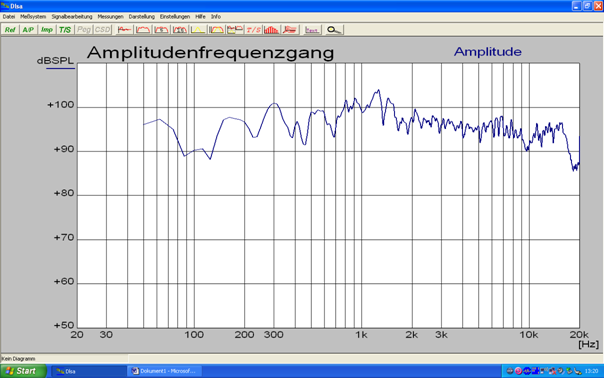The height and width of the screenshot is (379, 605).
Task: Open the Messungen menu
Action: coord(110,17)
